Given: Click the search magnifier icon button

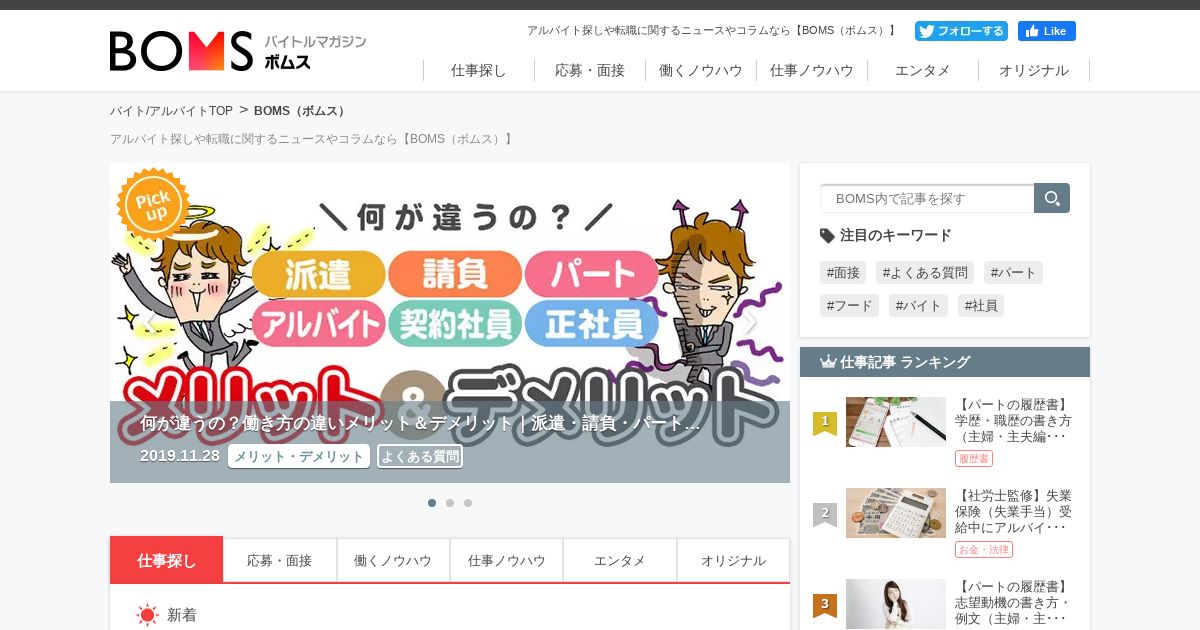Looking at the screenshot, I should click(1052, 198).
